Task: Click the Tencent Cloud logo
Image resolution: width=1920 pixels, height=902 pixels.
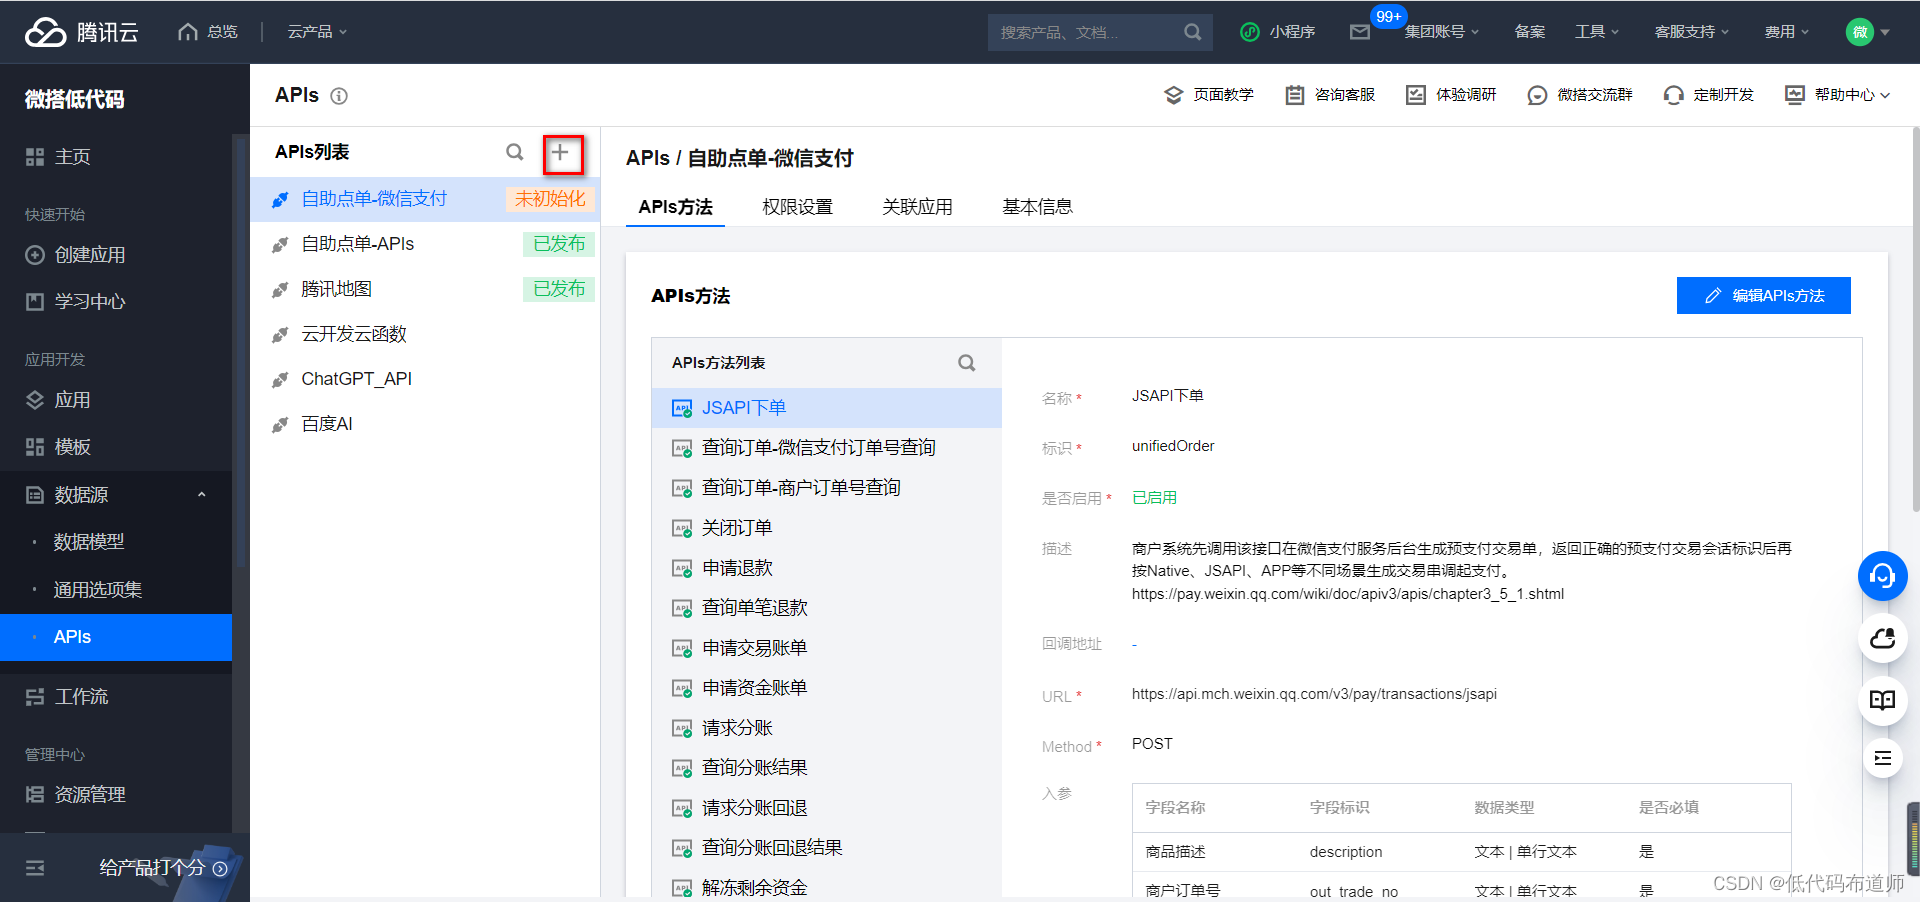Action: tap(81, 32)
